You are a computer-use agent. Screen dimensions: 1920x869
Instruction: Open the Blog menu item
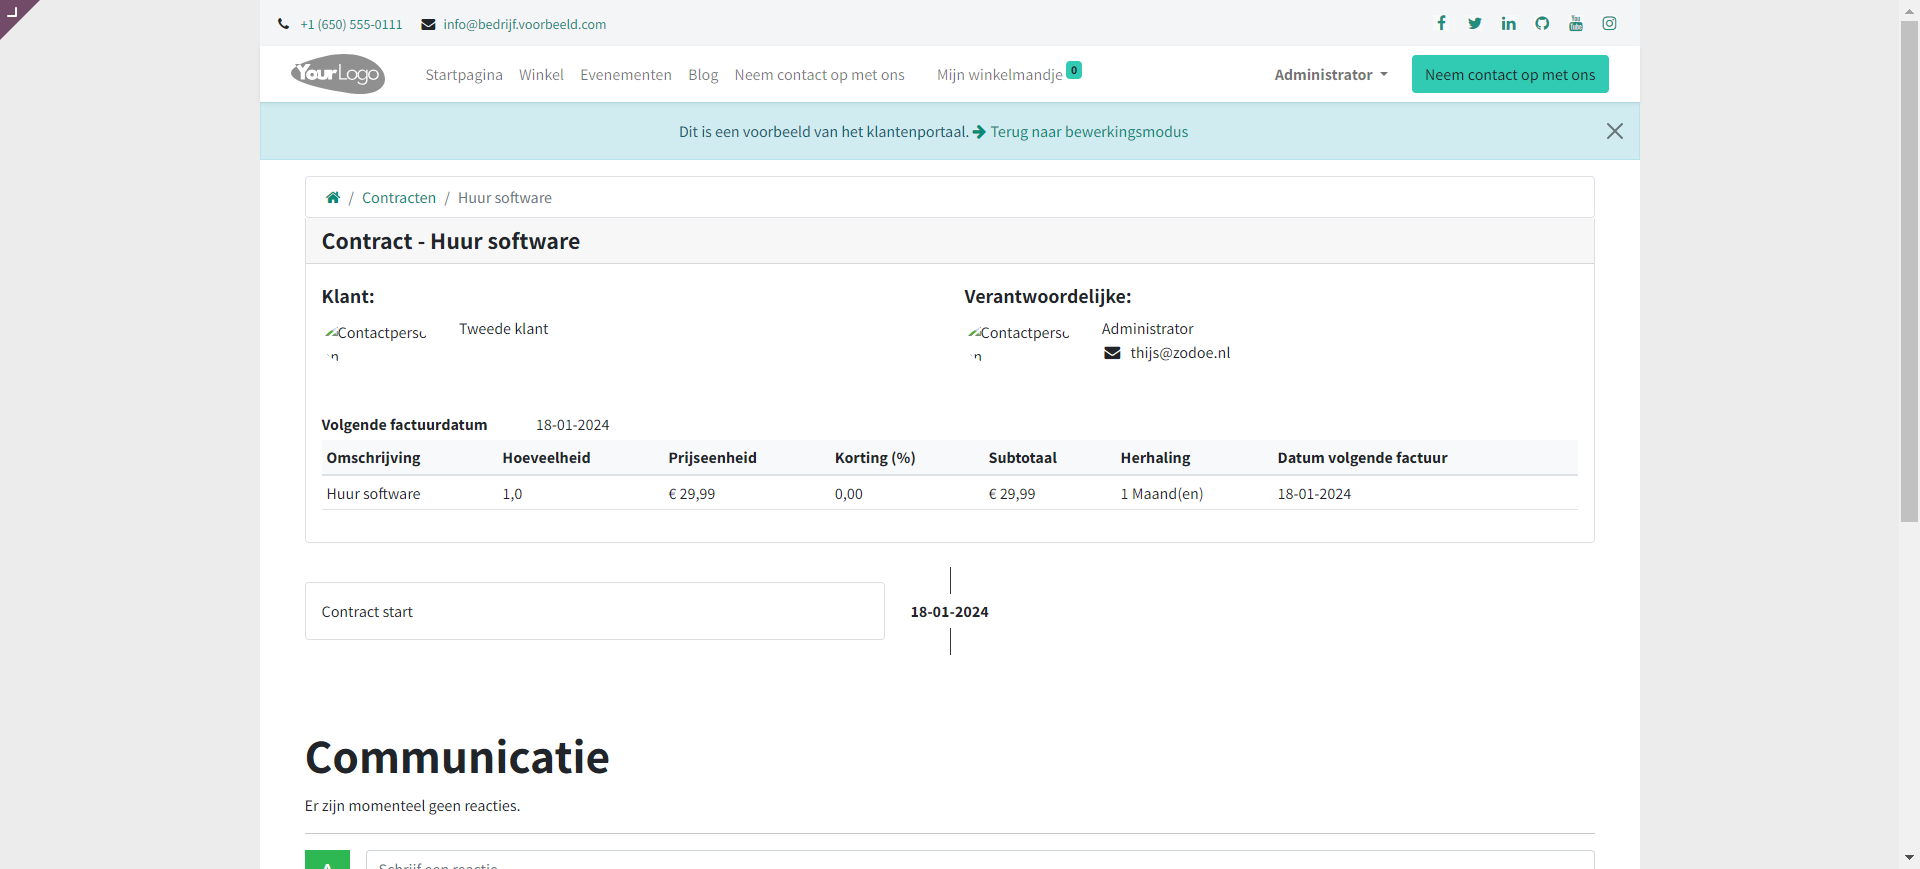coord(703,75)
